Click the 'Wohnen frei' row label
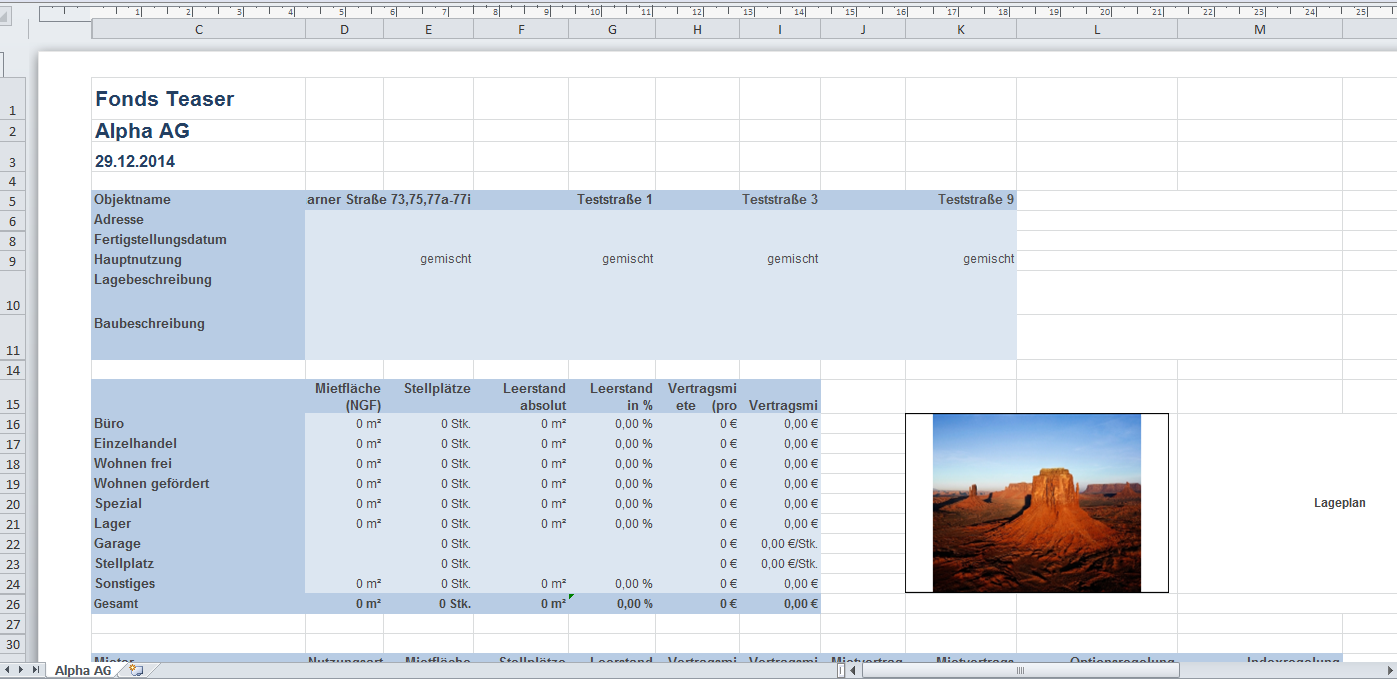 (x=198, y=464)
